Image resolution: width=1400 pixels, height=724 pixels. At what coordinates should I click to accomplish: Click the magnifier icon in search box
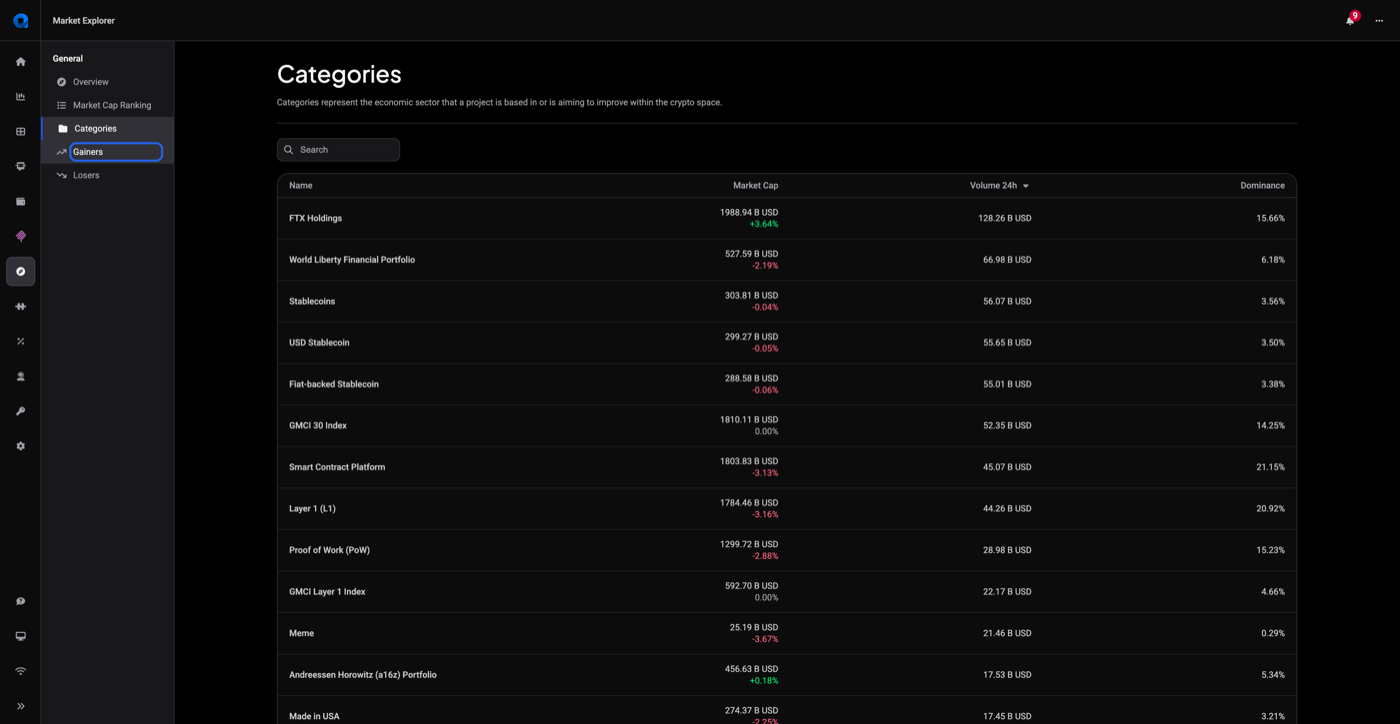[x=289, y=150]
